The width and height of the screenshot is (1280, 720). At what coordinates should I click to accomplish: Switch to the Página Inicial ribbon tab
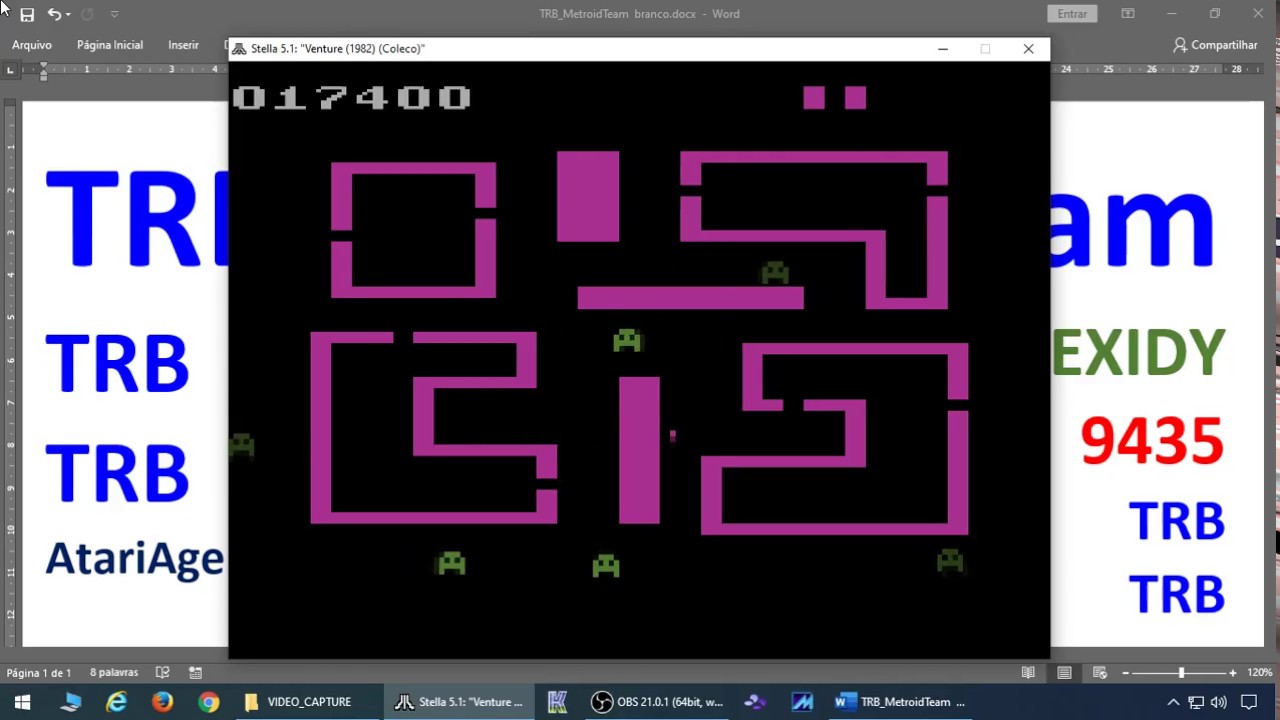110,45
